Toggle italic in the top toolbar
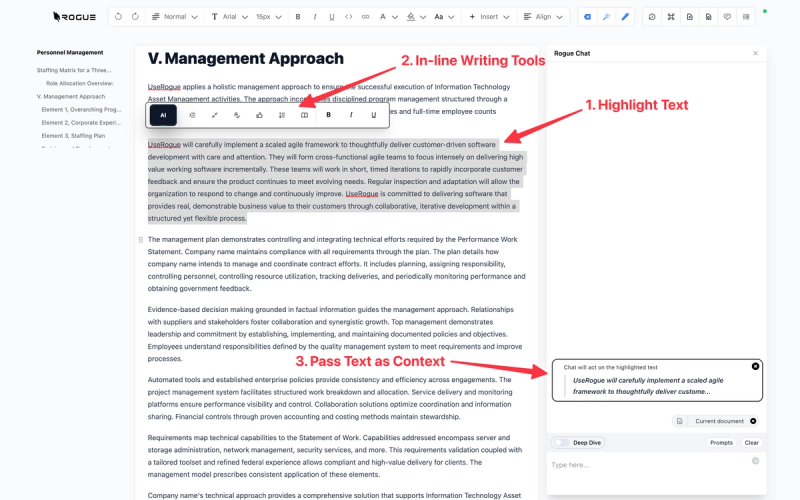Viewport: 800px width, 500px height. point(315,17)
